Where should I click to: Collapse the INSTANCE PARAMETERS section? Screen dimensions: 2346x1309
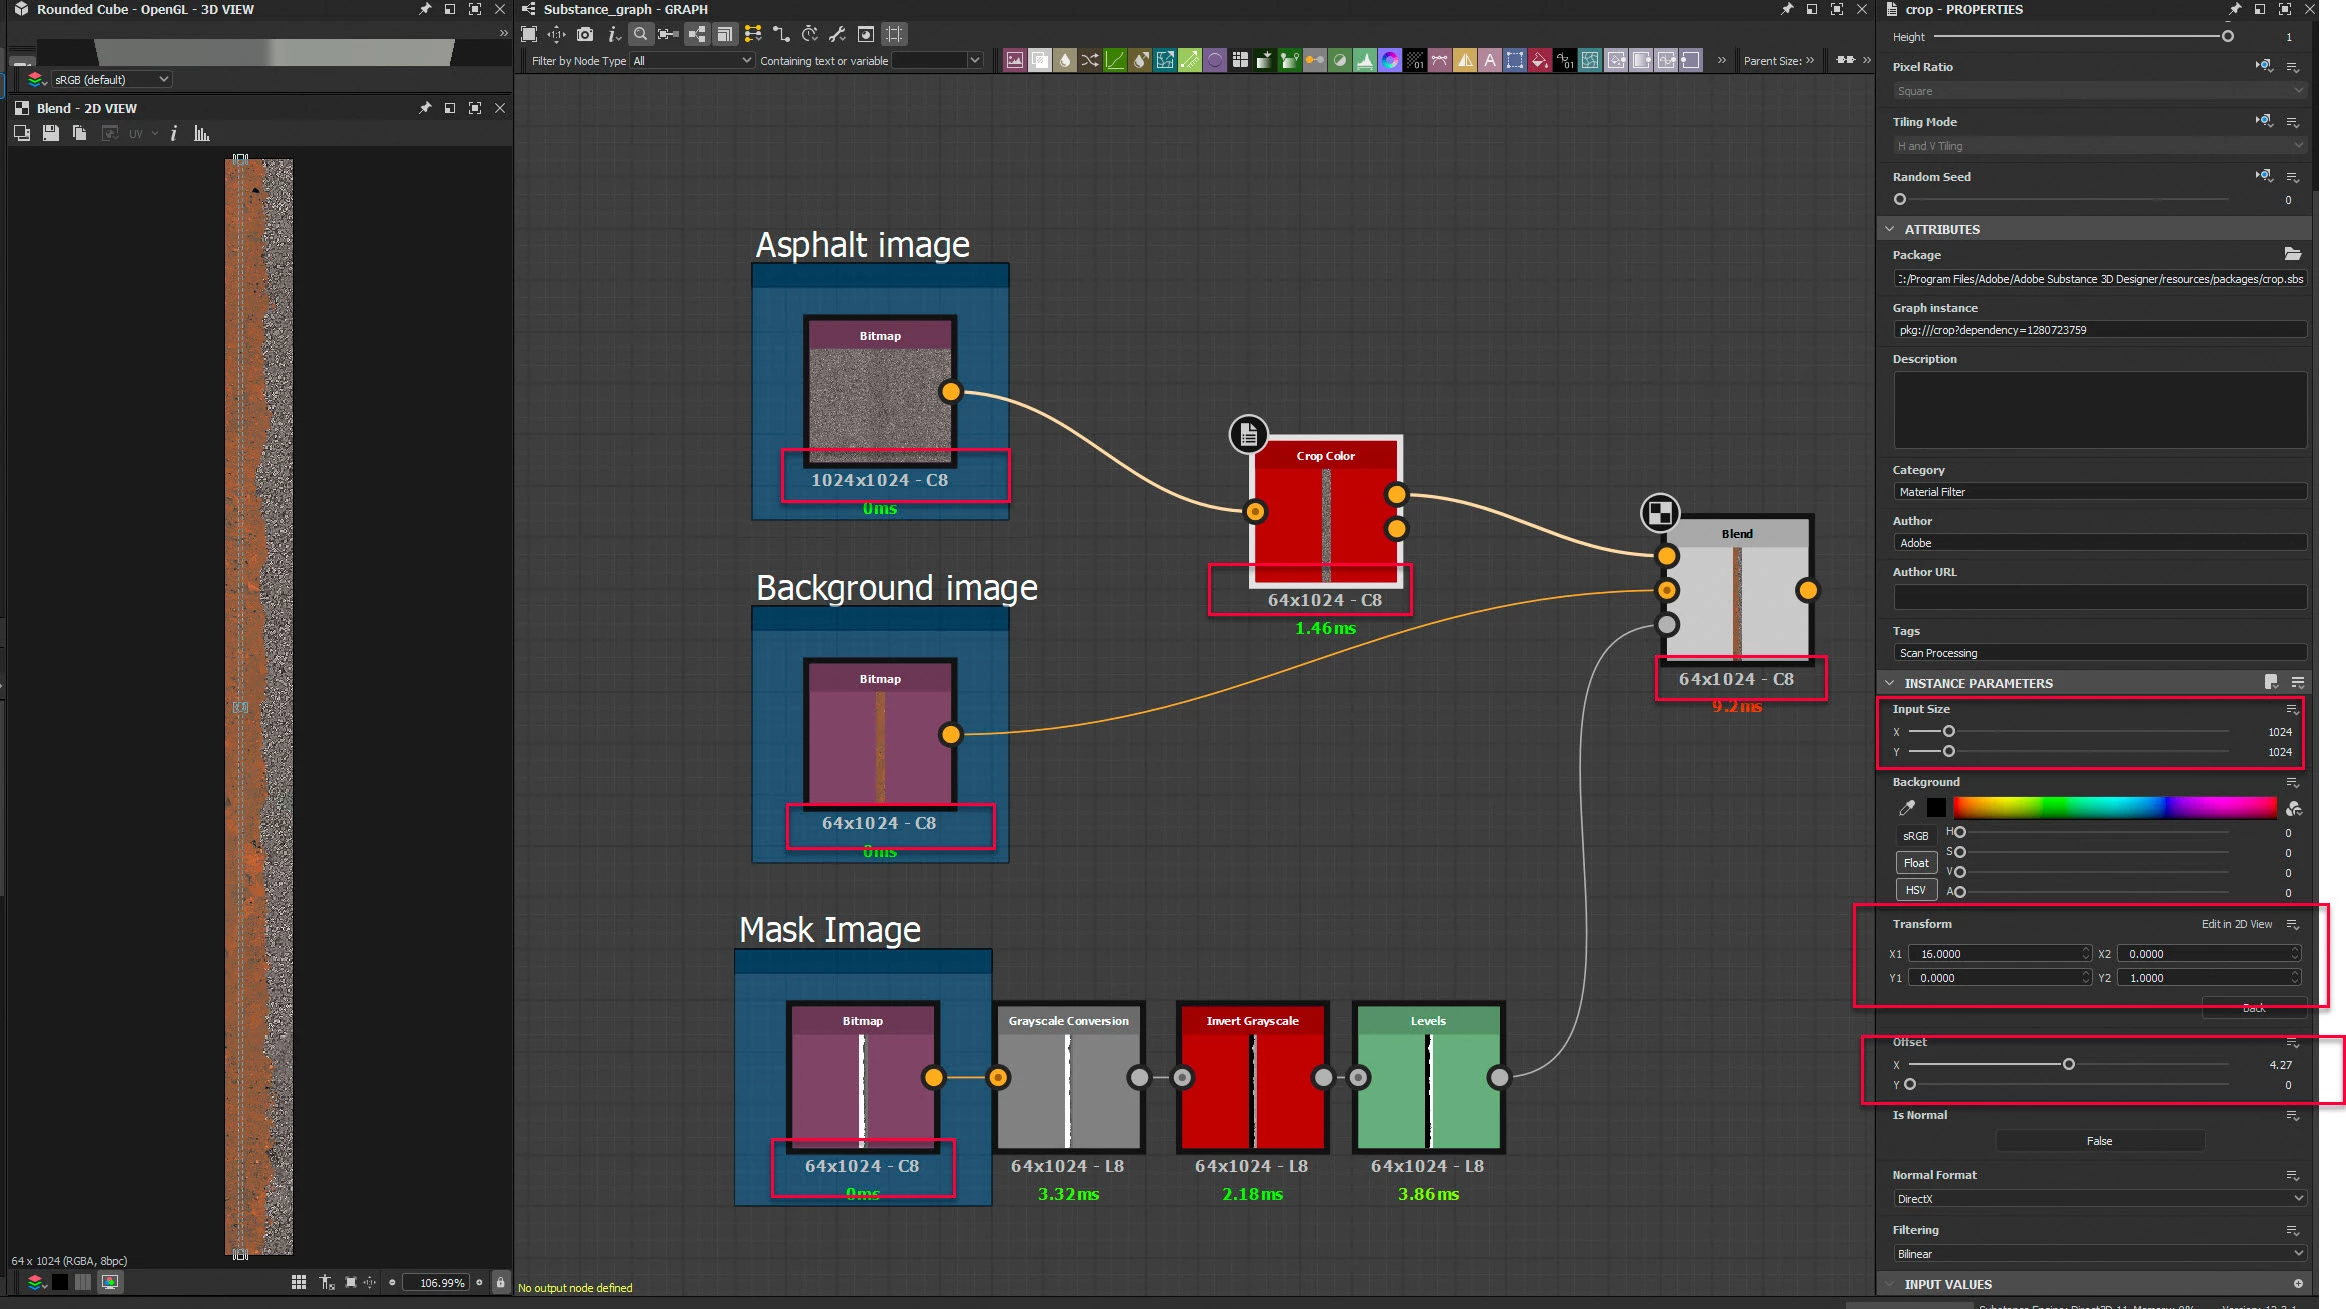coord(1889,683)
